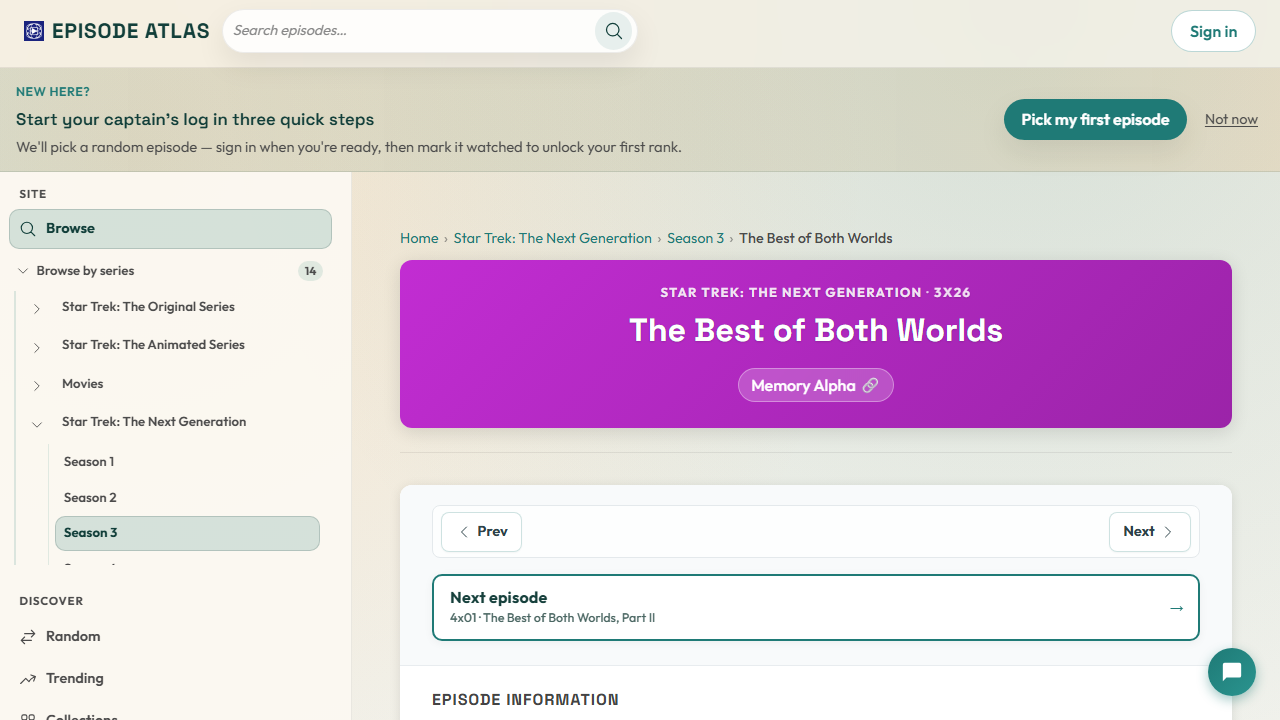Open Next episode The Best of Both Worlds, Part II
This screenshot has width=1280, height=720.
[x=815, y=607]
